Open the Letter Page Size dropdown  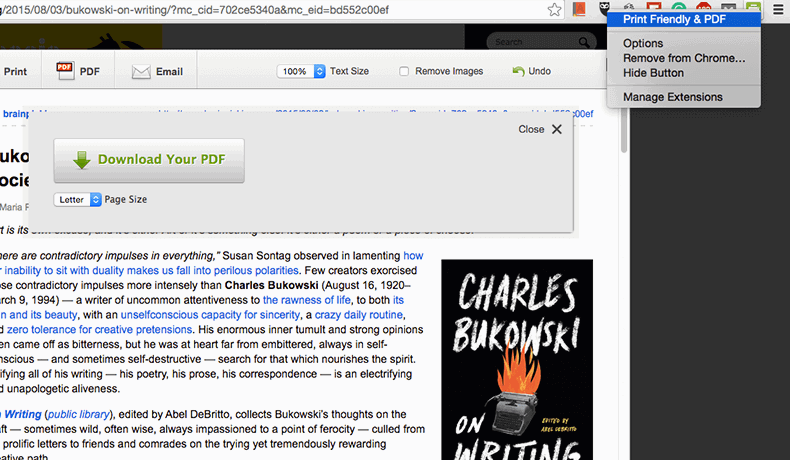tap(78, 200)
